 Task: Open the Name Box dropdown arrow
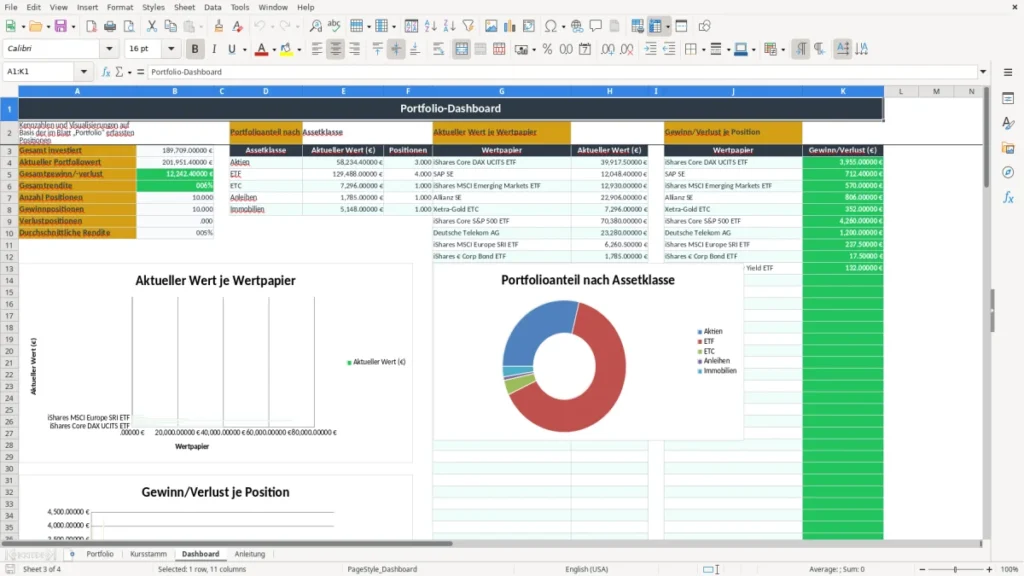pos(84,72)
